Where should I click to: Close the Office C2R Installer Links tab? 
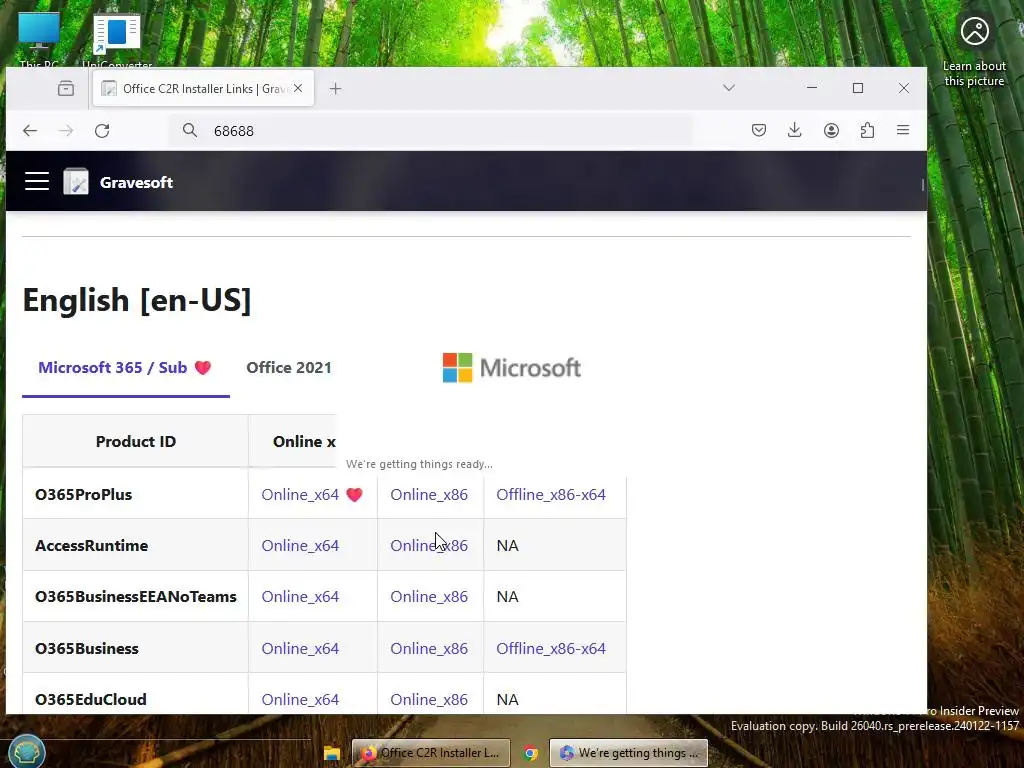298,88
